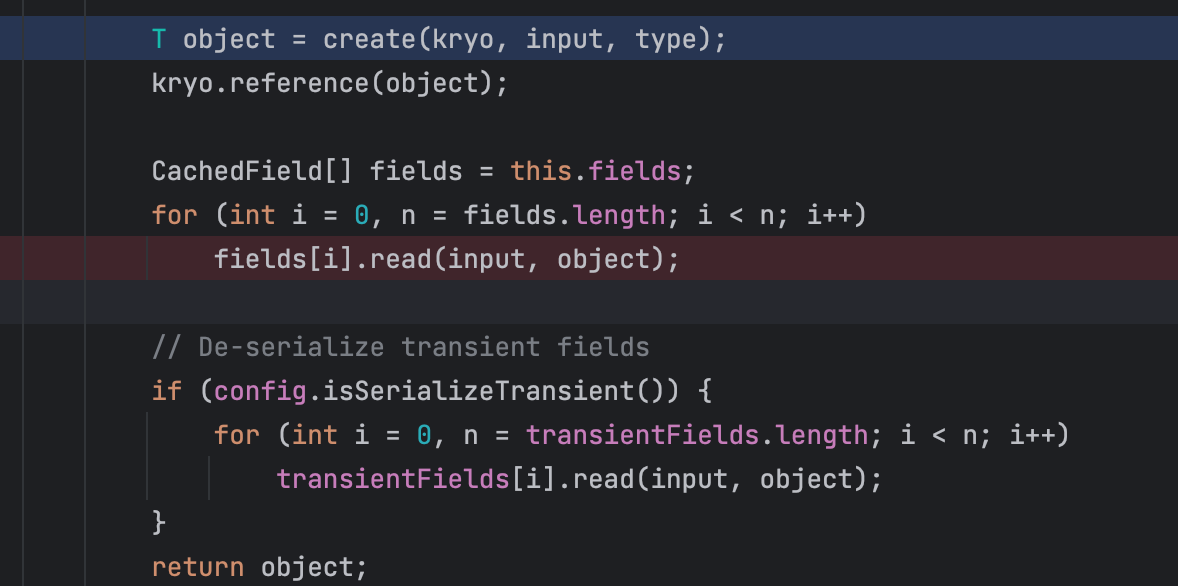This screenshot has width=1178, height=586.
Task: Click the 'this' keyword
Action: (541, 171)
